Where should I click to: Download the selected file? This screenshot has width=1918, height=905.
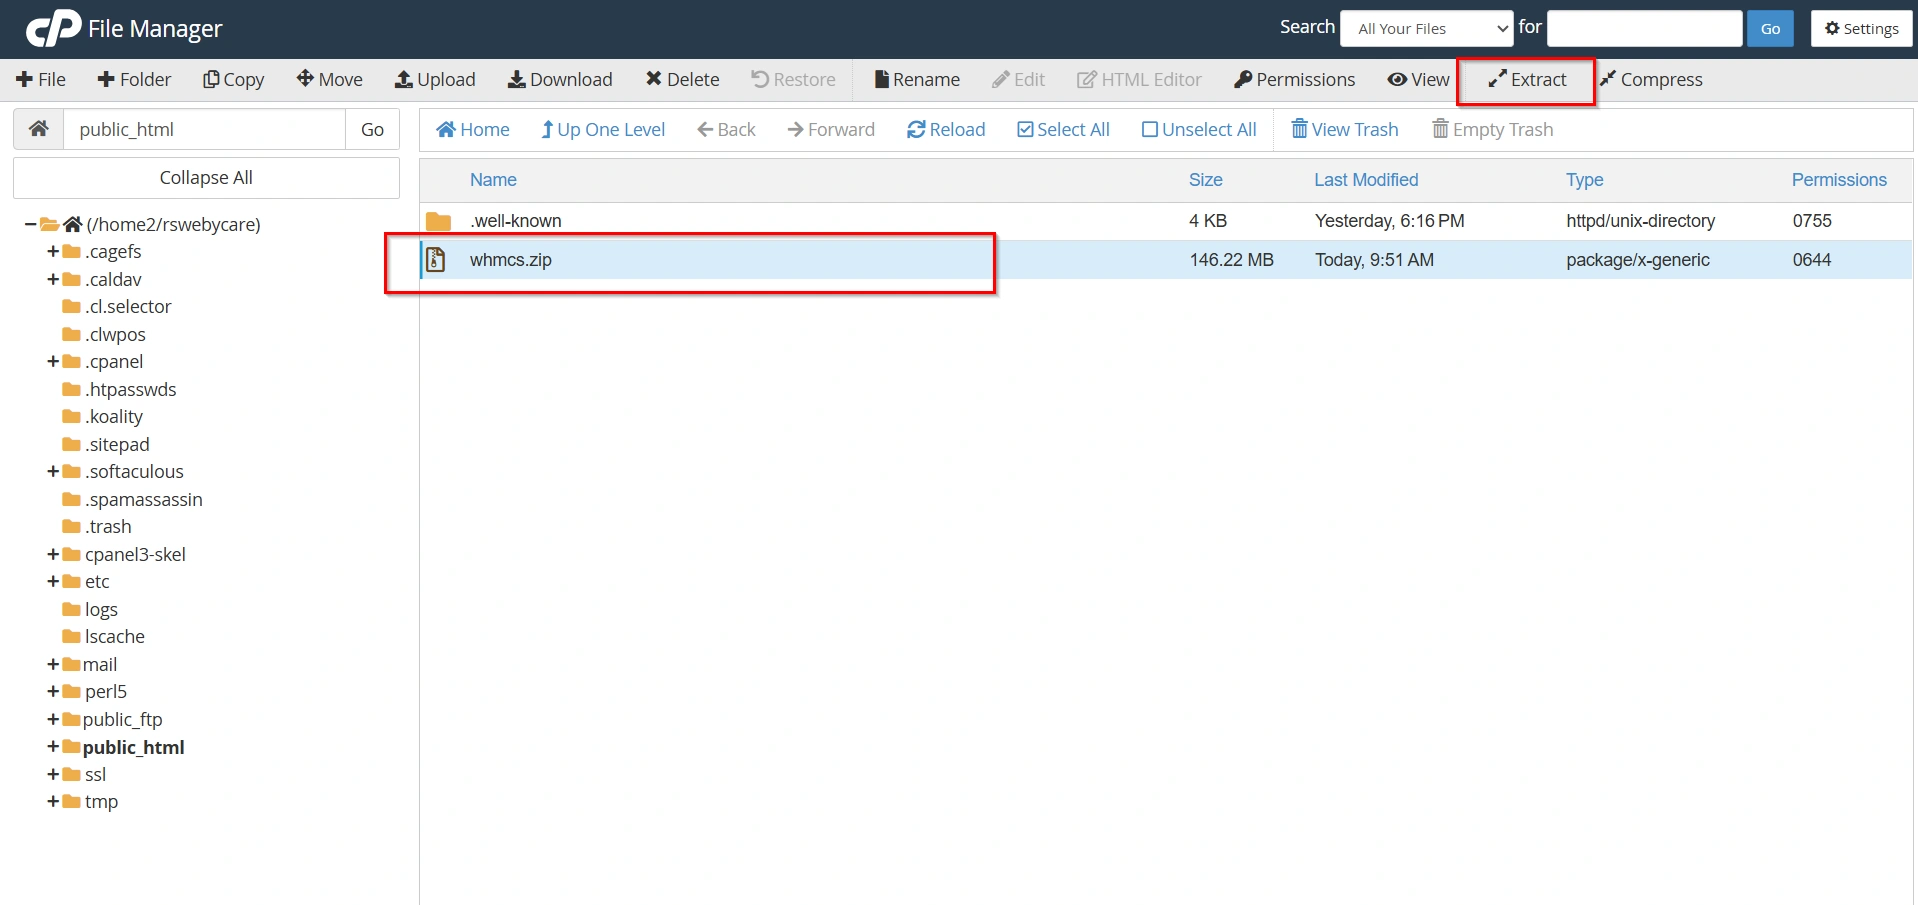(x=560, y=79)
